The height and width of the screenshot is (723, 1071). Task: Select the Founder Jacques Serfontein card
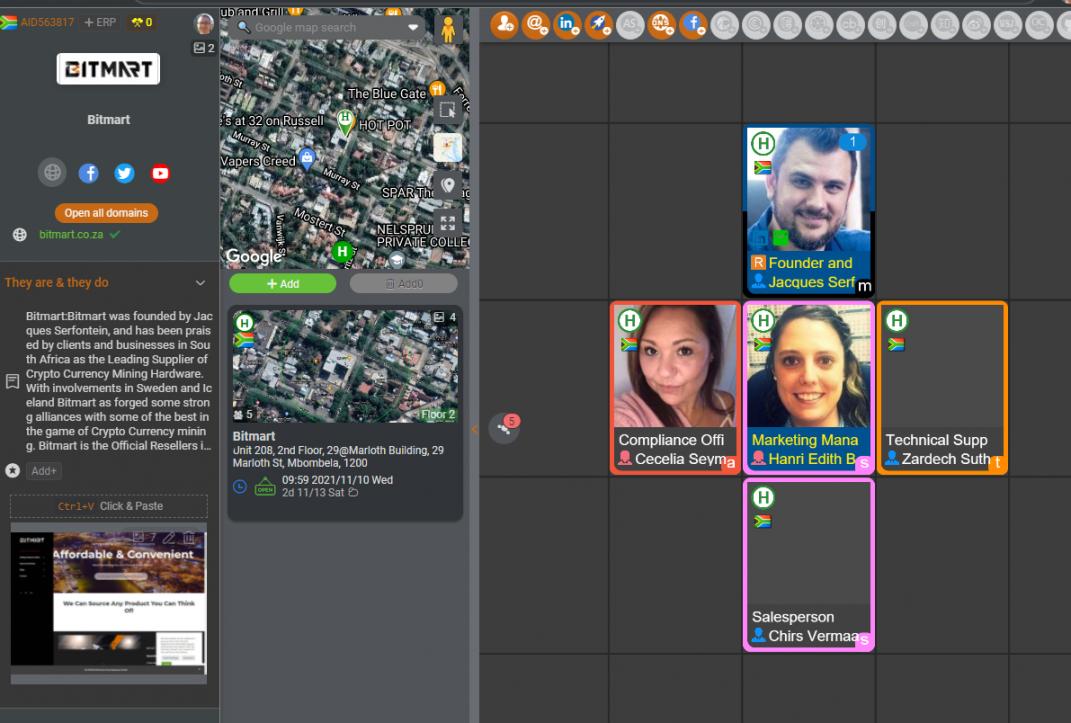pos(809,211)
